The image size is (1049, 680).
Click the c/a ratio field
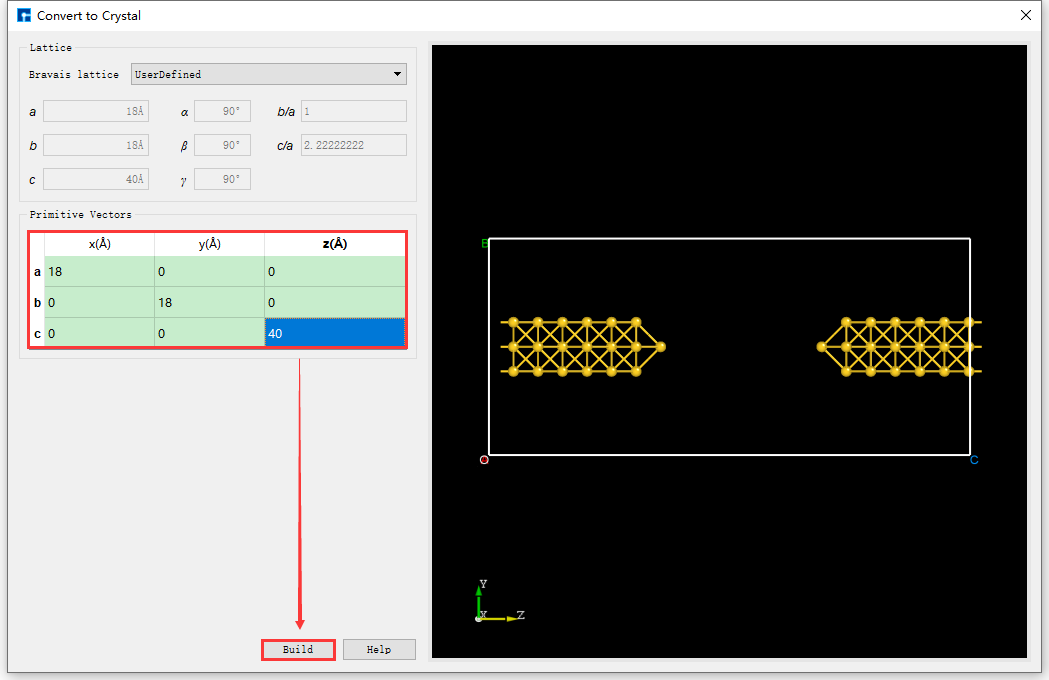[x=353, y=146]
